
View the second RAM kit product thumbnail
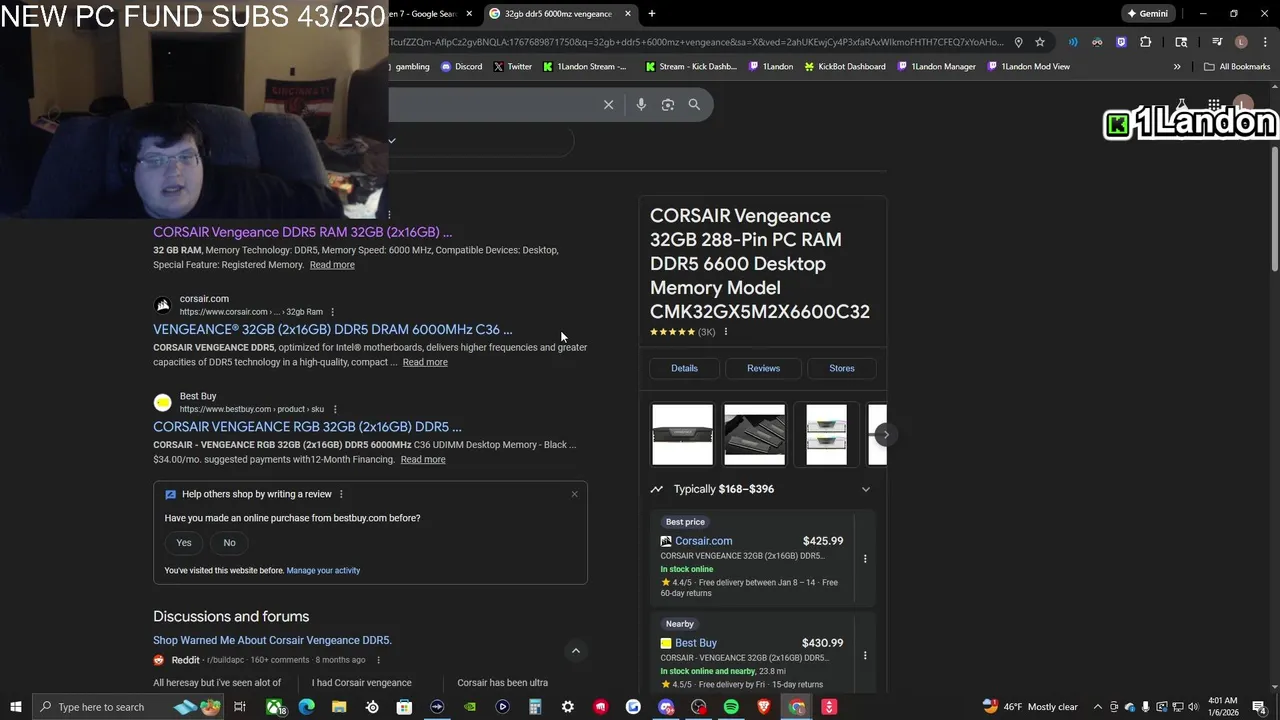pyautogui.click(x=754, y=434)
